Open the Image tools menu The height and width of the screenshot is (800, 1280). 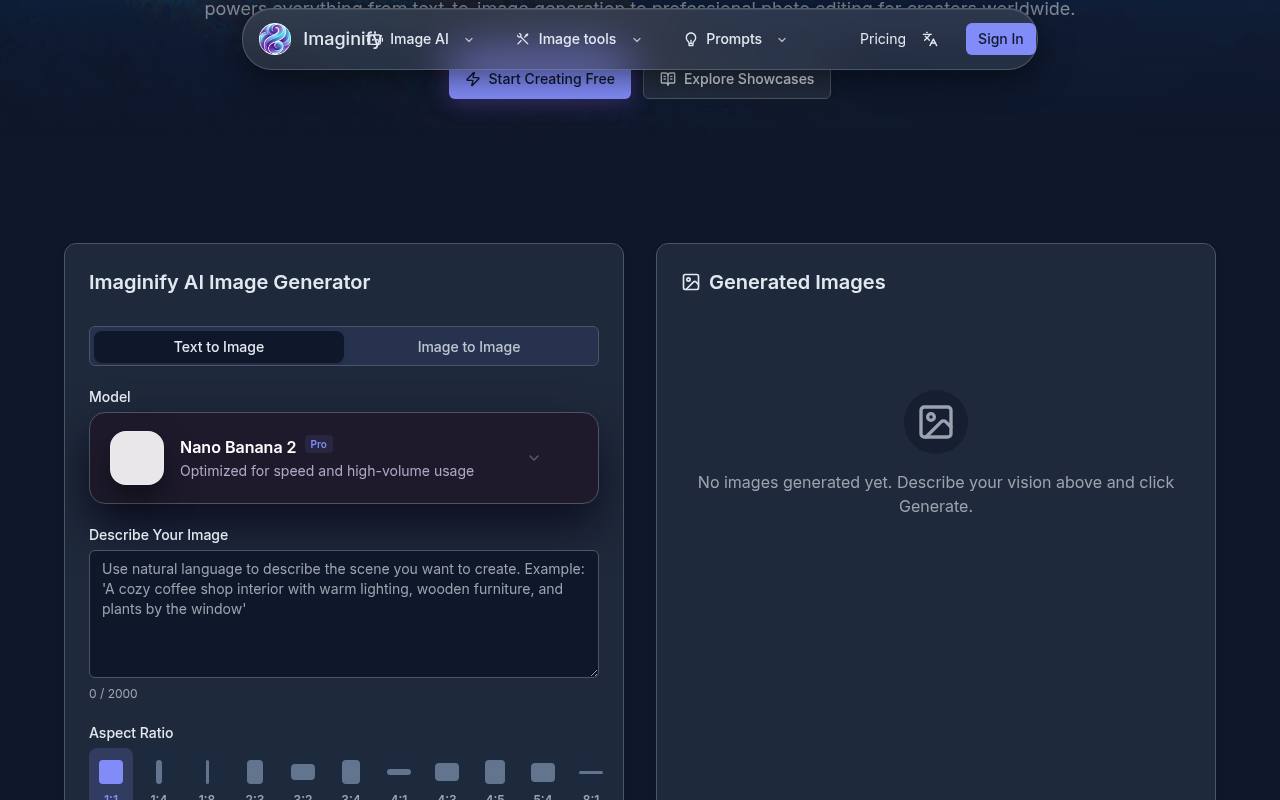point(578,39)
